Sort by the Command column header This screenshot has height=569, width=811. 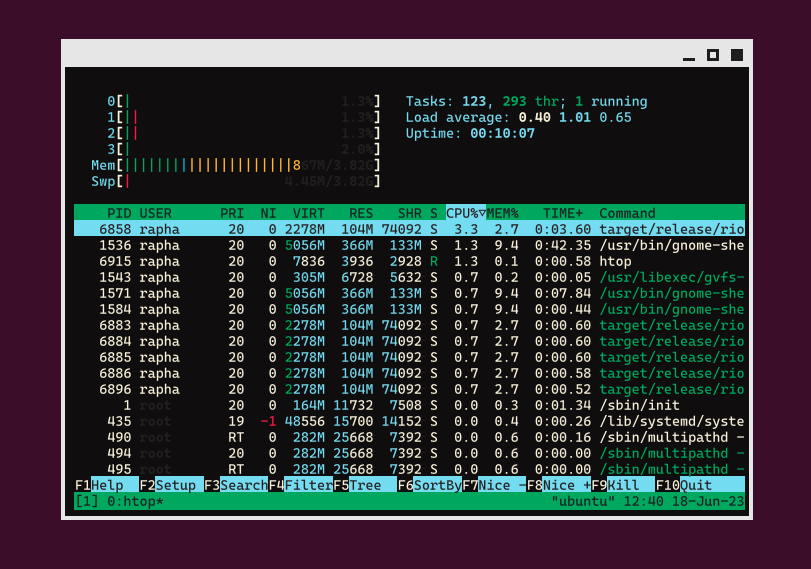point(627,213)
